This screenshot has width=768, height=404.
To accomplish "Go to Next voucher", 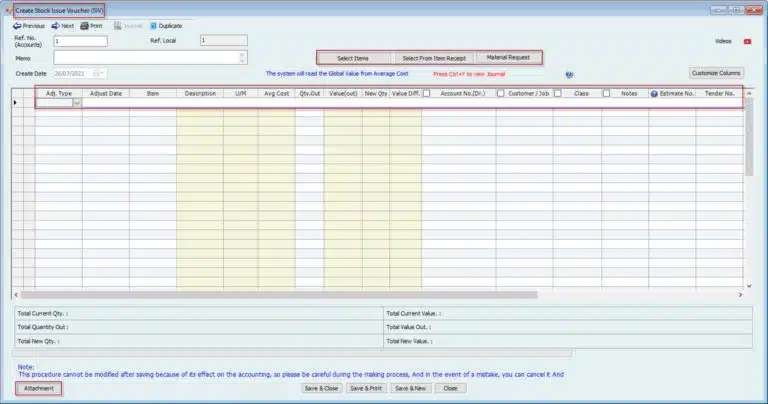I will click(63, 26).
